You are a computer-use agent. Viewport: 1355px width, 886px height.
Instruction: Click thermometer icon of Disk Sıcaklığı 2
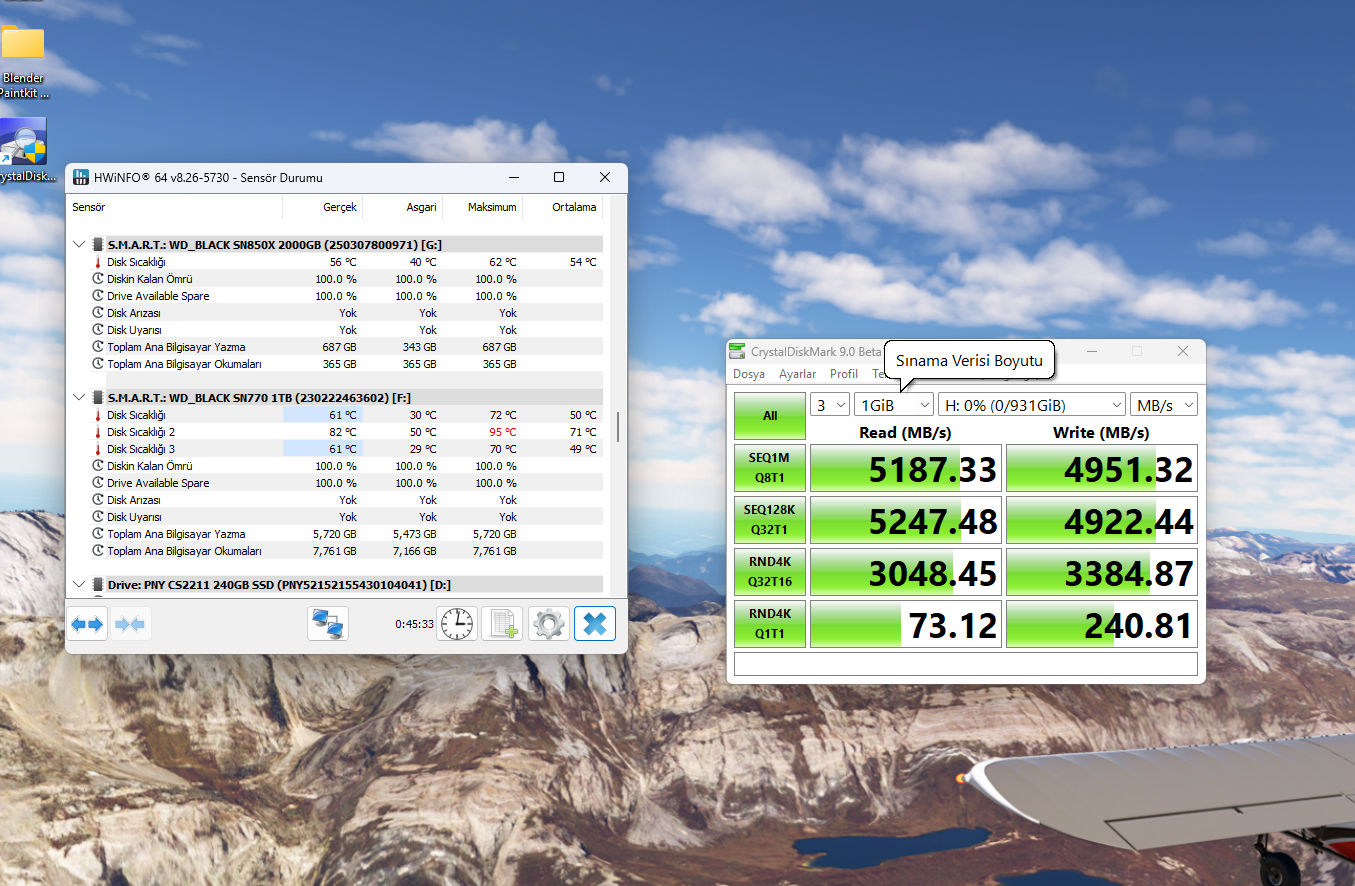pyautogui.click(x=98, y=432)
